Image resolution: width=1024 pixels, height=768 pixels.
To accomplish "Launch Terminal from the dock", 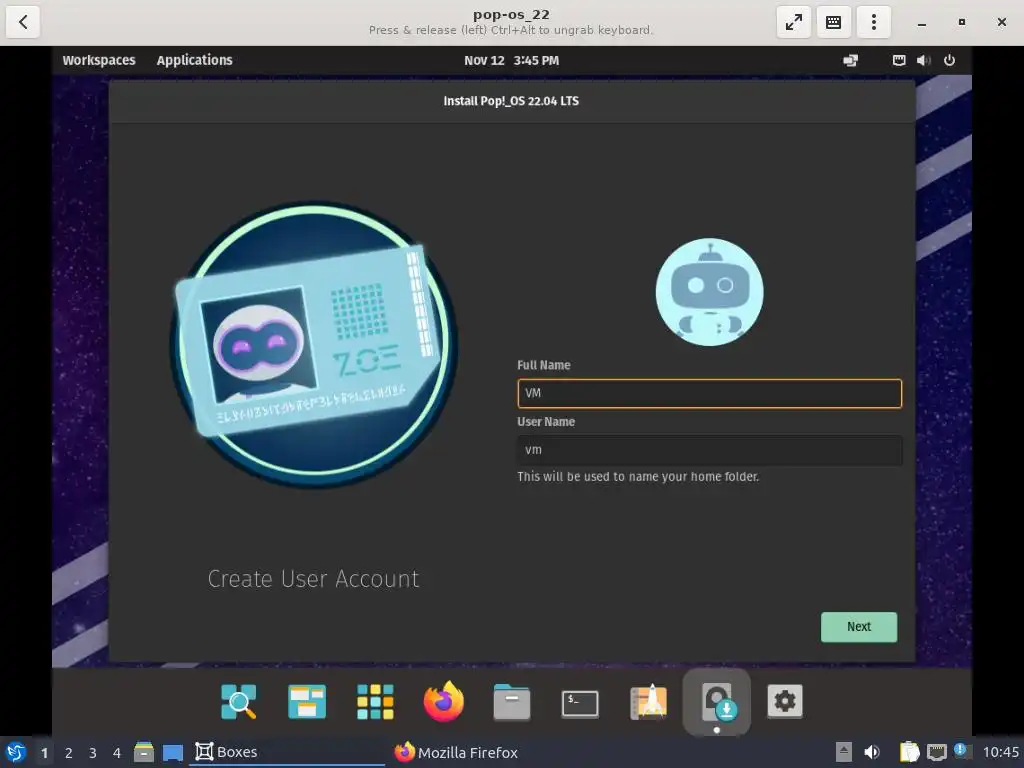I will click(580, 703).
